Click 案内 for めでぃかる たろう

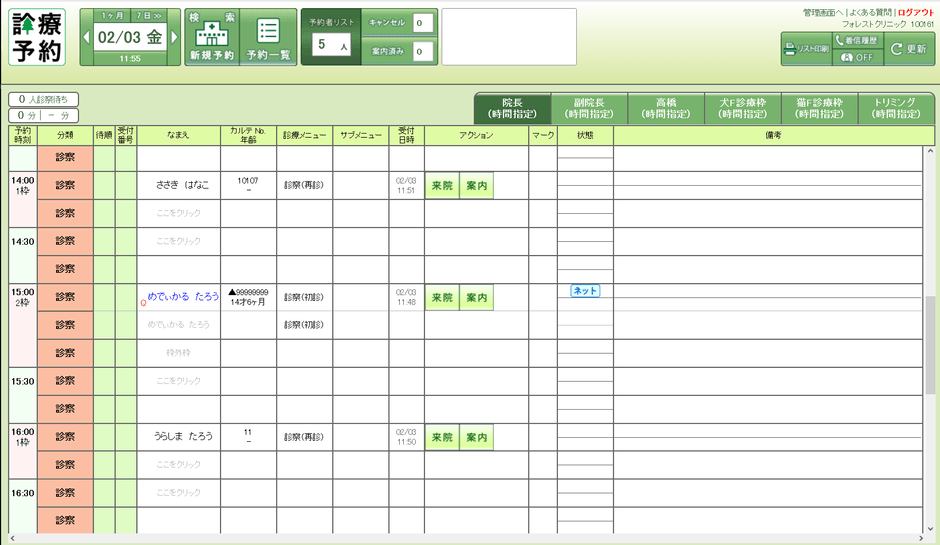tap(477, 297)
